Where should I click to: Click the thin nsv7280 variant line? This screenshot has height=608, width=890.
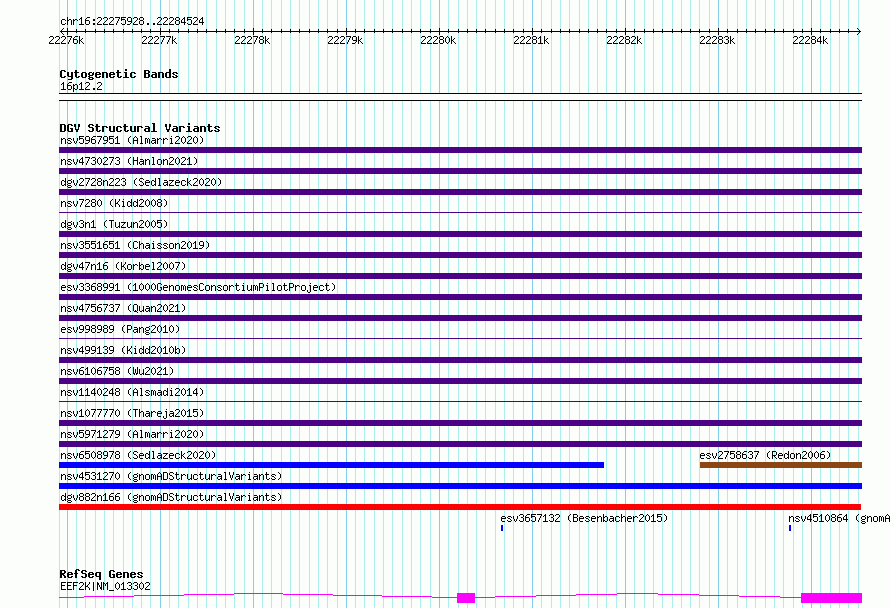point(460,212)
